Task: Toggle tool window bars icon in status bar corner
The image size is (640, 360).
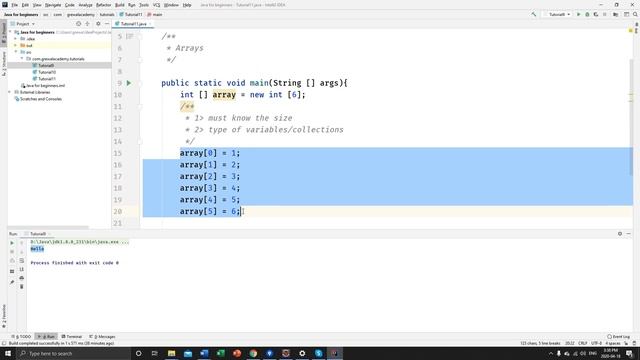Action: 4,343
